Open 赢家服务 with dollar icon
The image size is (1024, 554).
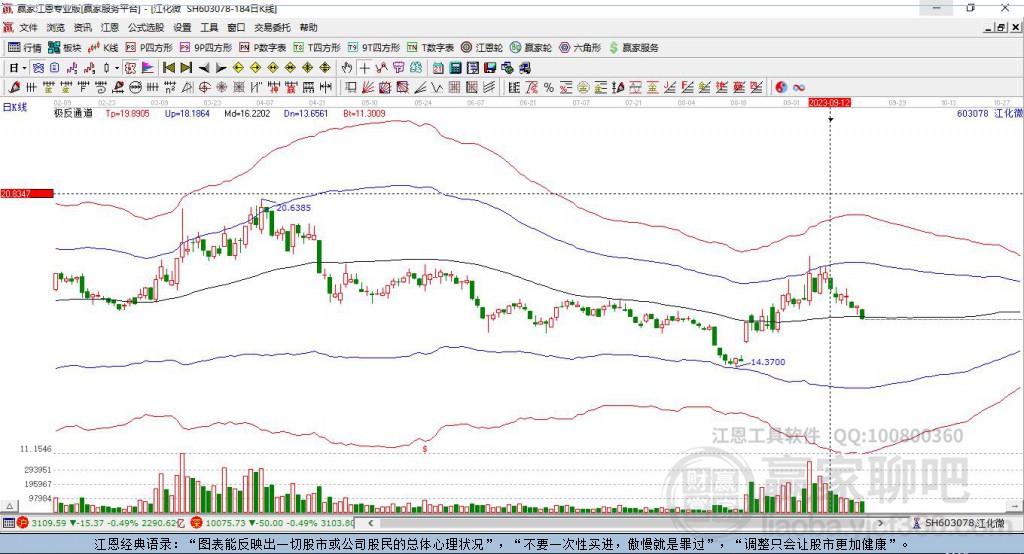[633, 48]
